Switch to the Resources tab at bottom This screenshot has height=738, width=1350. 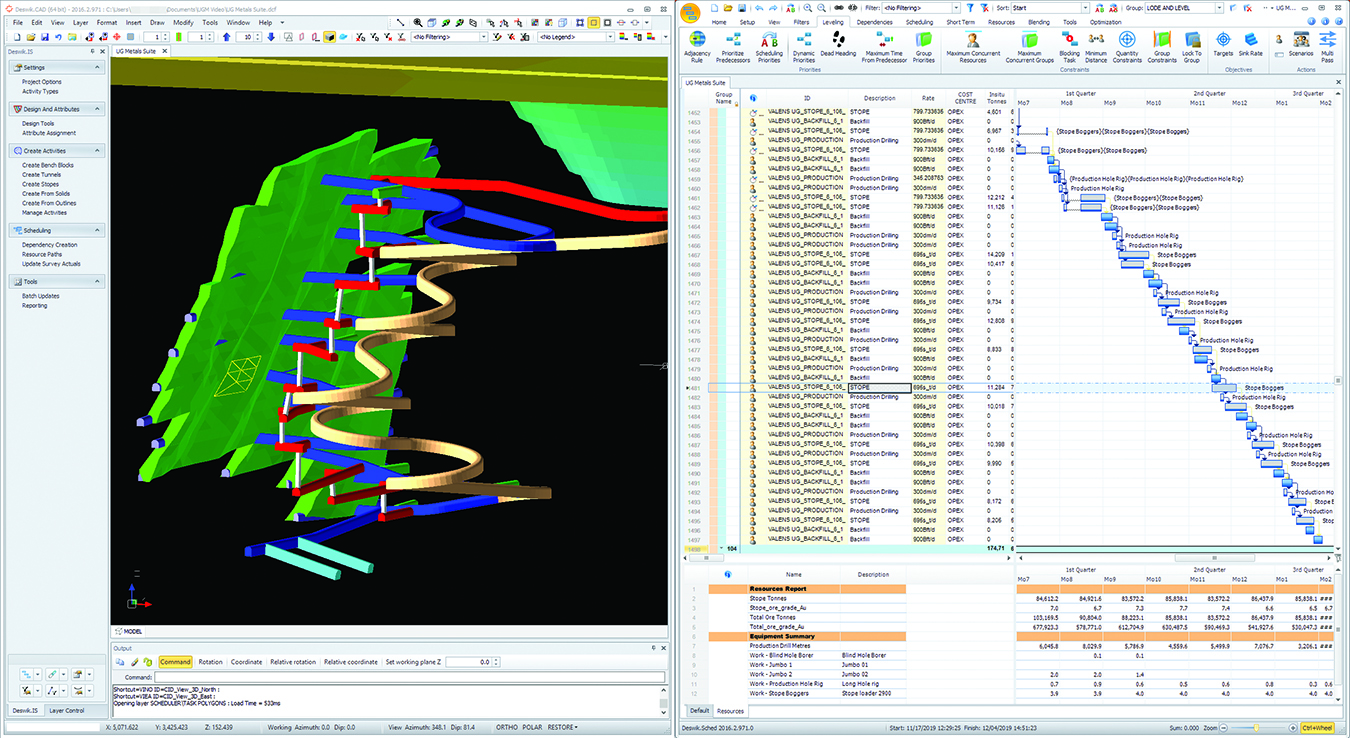point(730,711)
